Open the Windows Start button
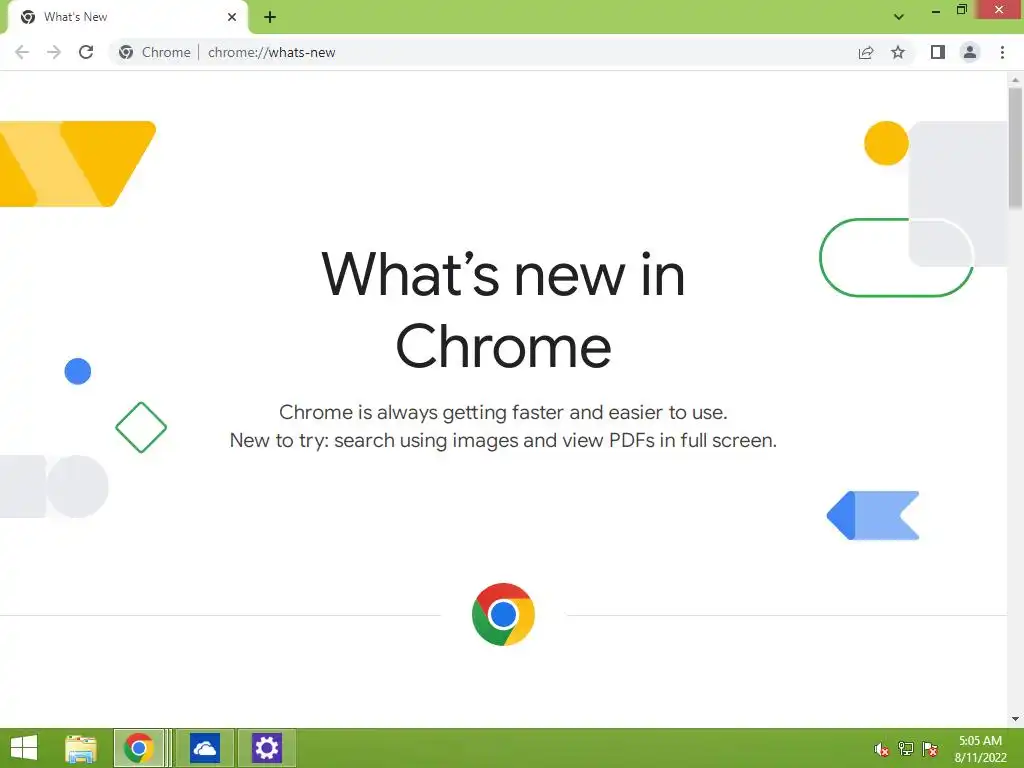 pyautogui.click(x=24, y=748)
